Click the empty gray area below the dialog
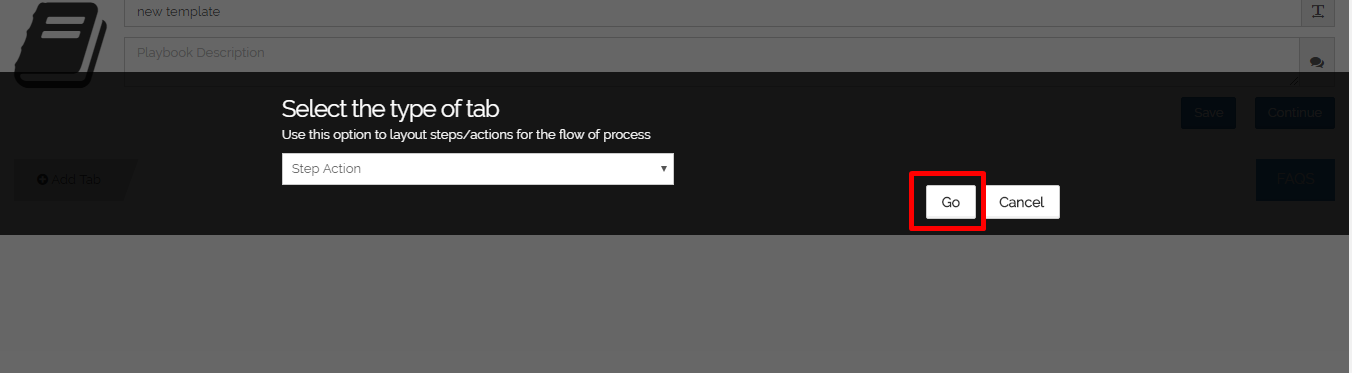Image resolution: width=1352 pixels, height=373 pixels. click(676, 304)
